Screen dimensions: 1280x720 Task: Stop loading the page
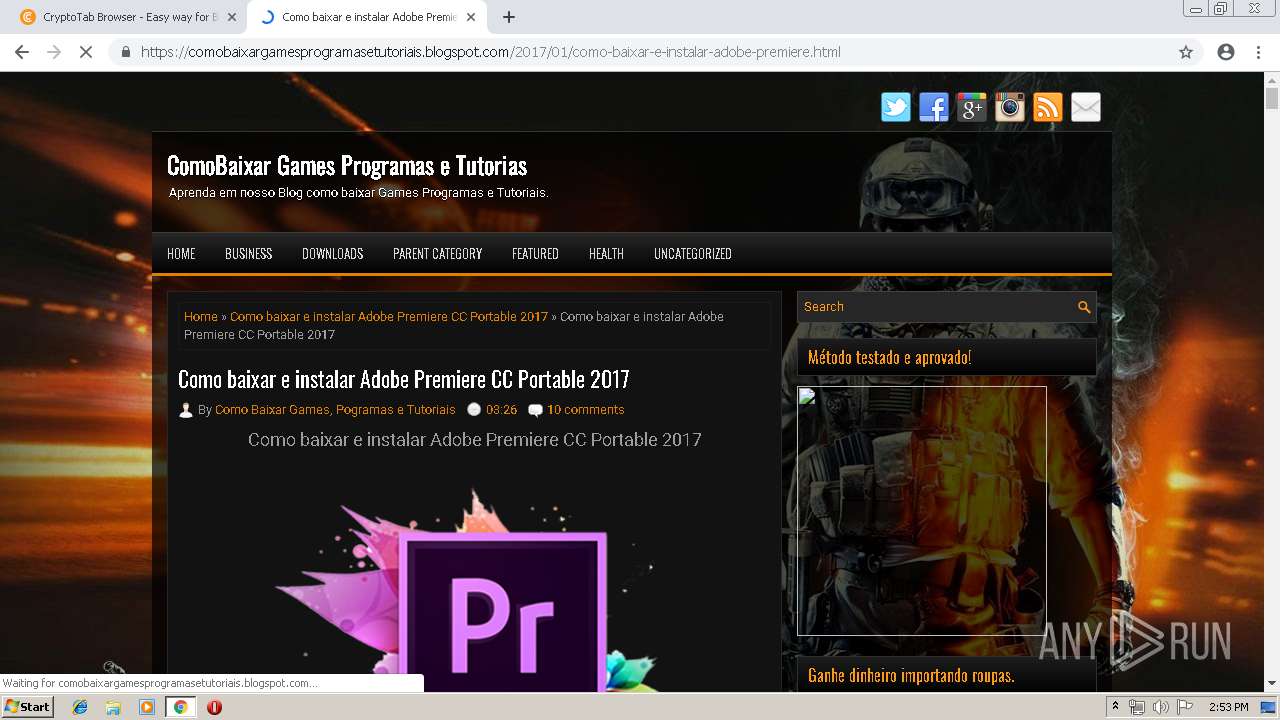[86, 52]
